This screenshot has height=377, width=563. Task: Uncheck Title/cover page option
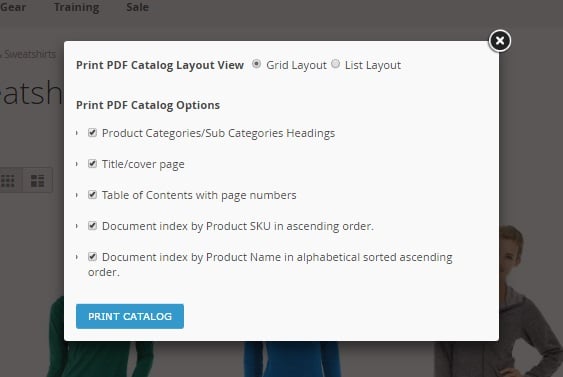click(92, 164)
